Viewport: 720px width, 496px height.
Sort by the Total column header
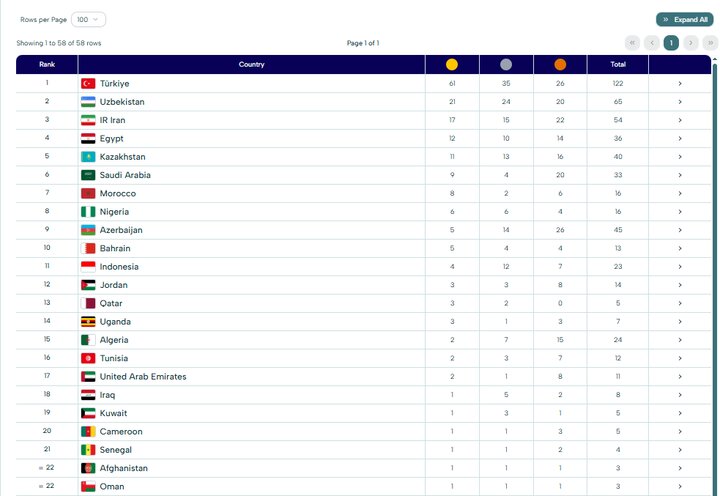pos(619,65)
